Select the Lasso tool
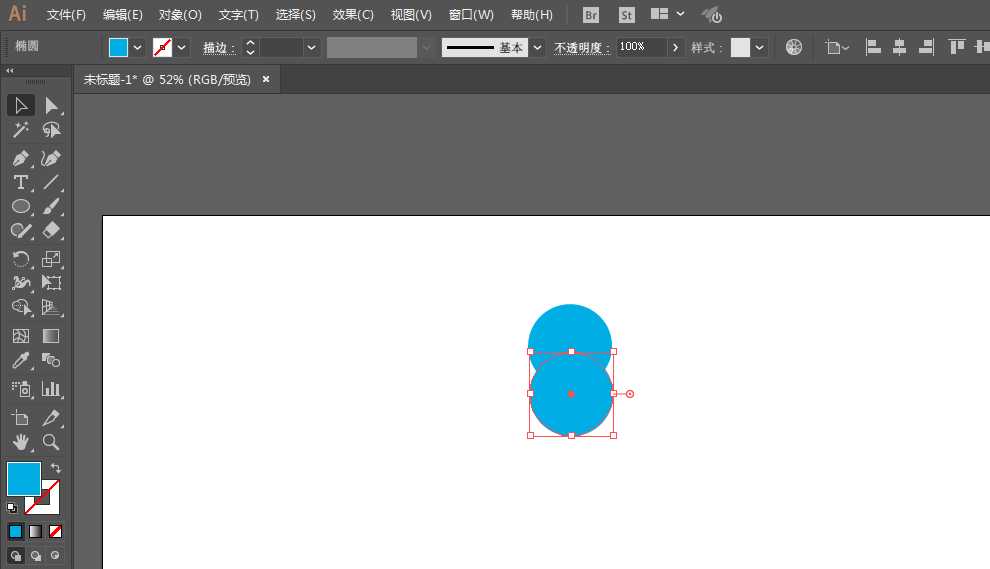Image resolution: width=990 pixels, height=569 pixels. pos(51,130)
